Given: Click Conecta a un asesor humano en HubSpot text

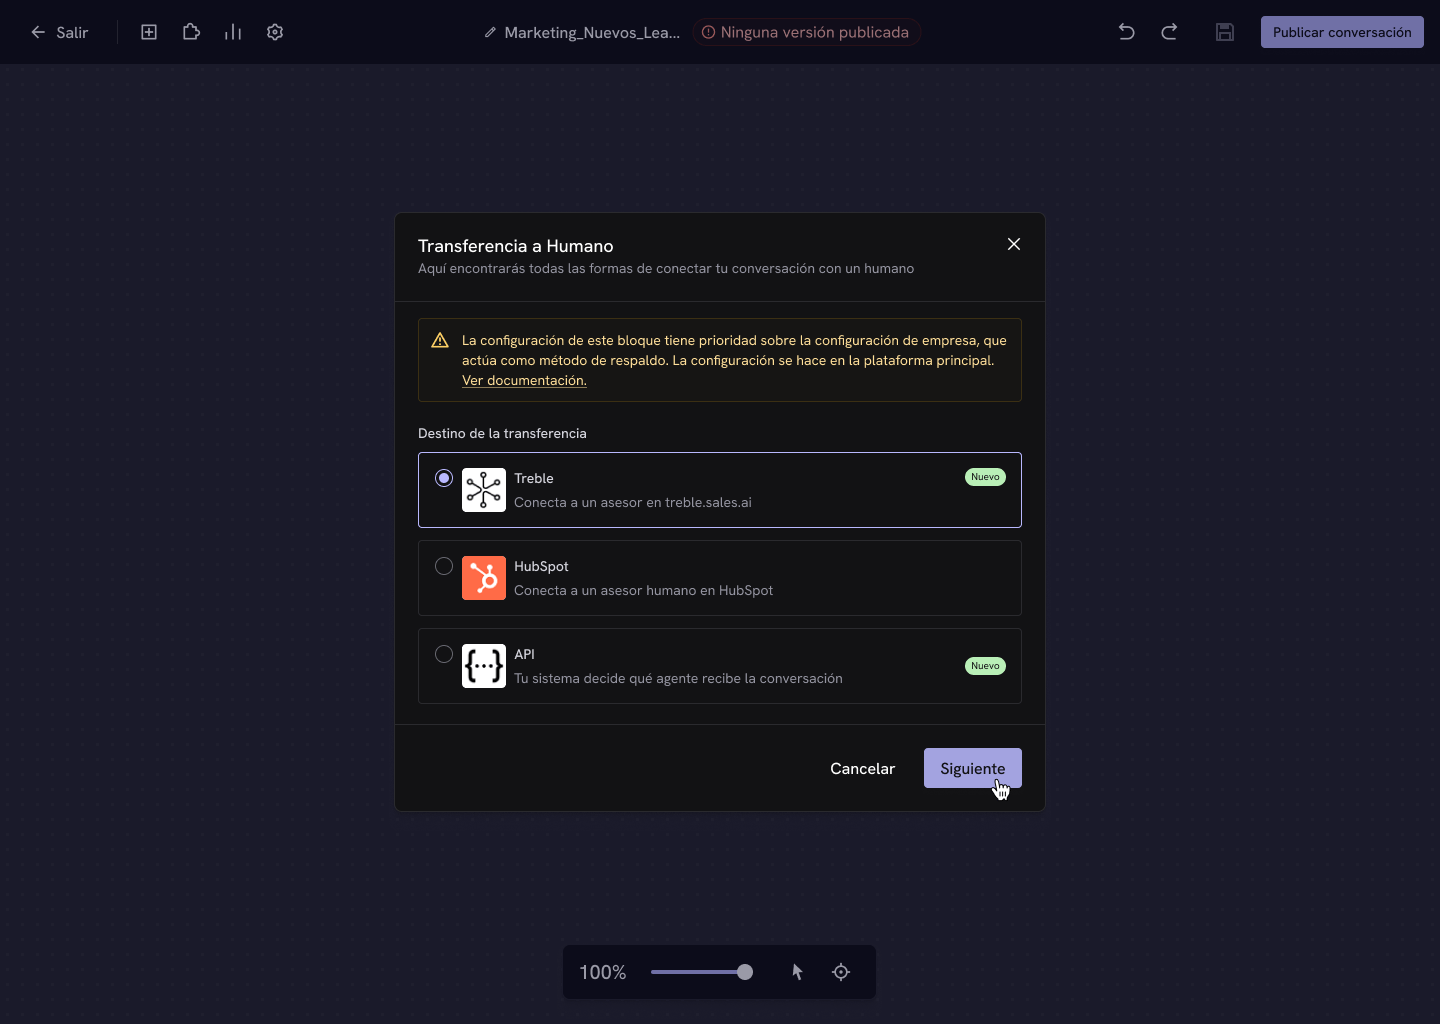Looking at the screenshot, I should 643,590.
